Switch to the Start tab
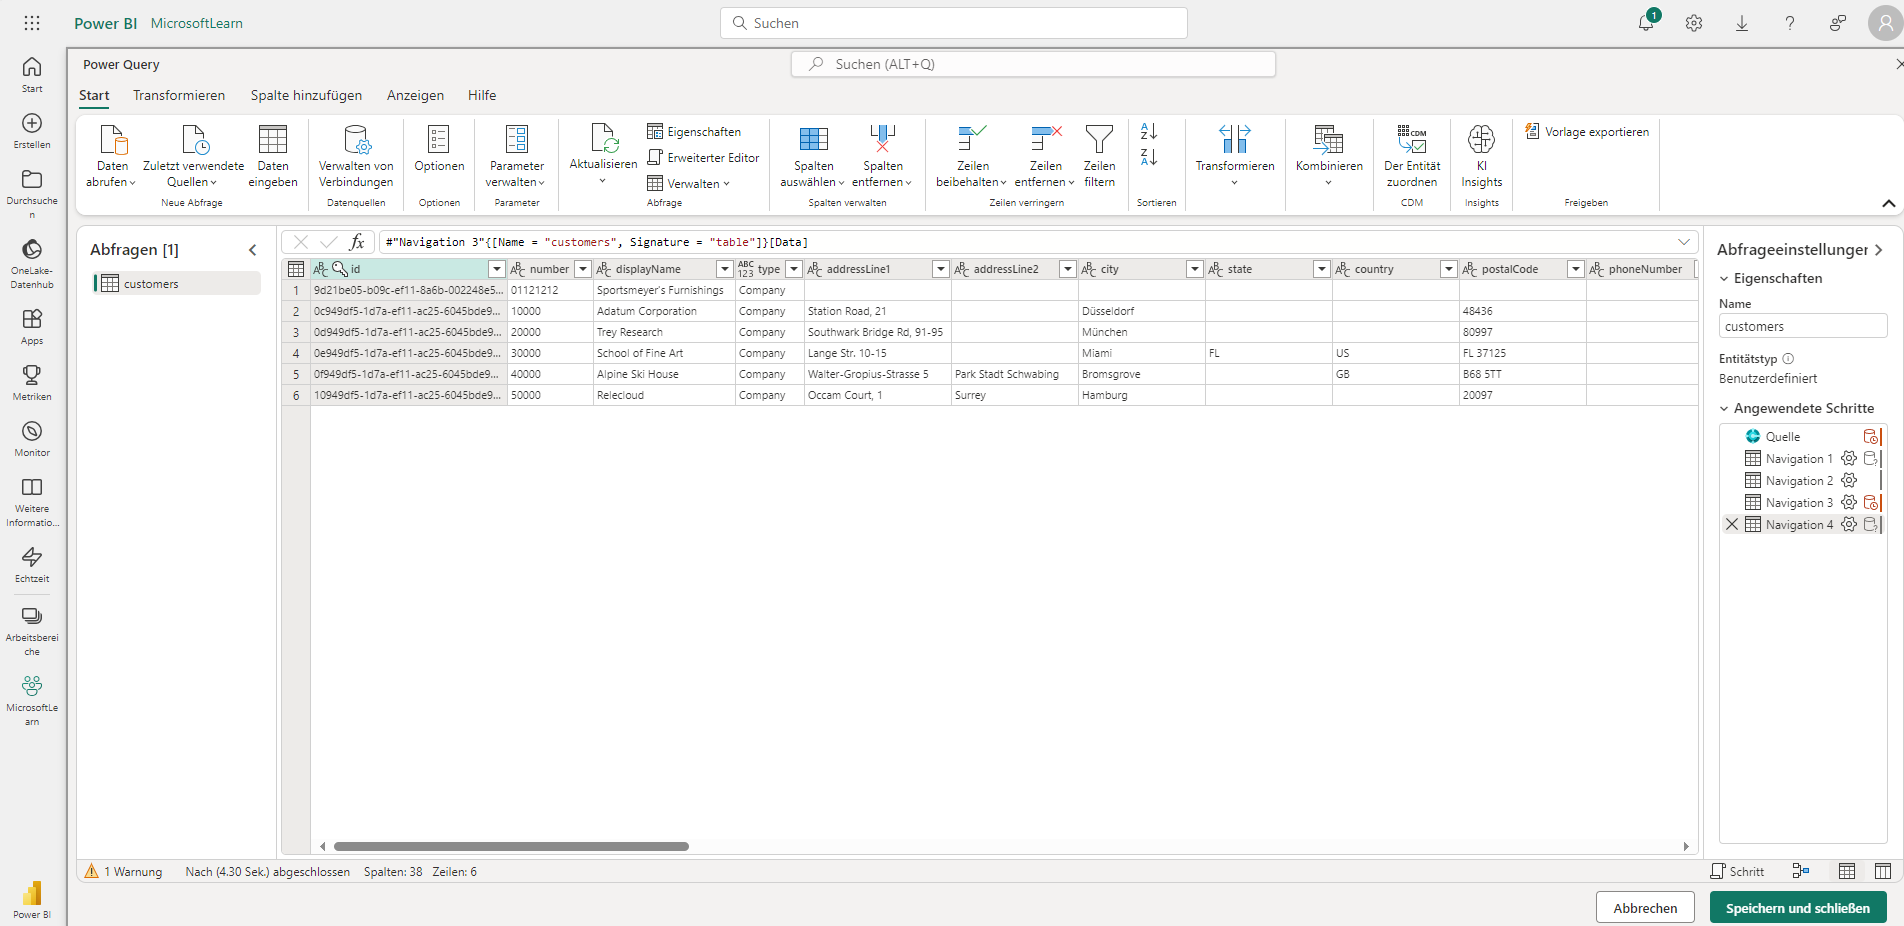Image resolution: width=1904 pixels, height=926 pixels. (x=94, y=96)
